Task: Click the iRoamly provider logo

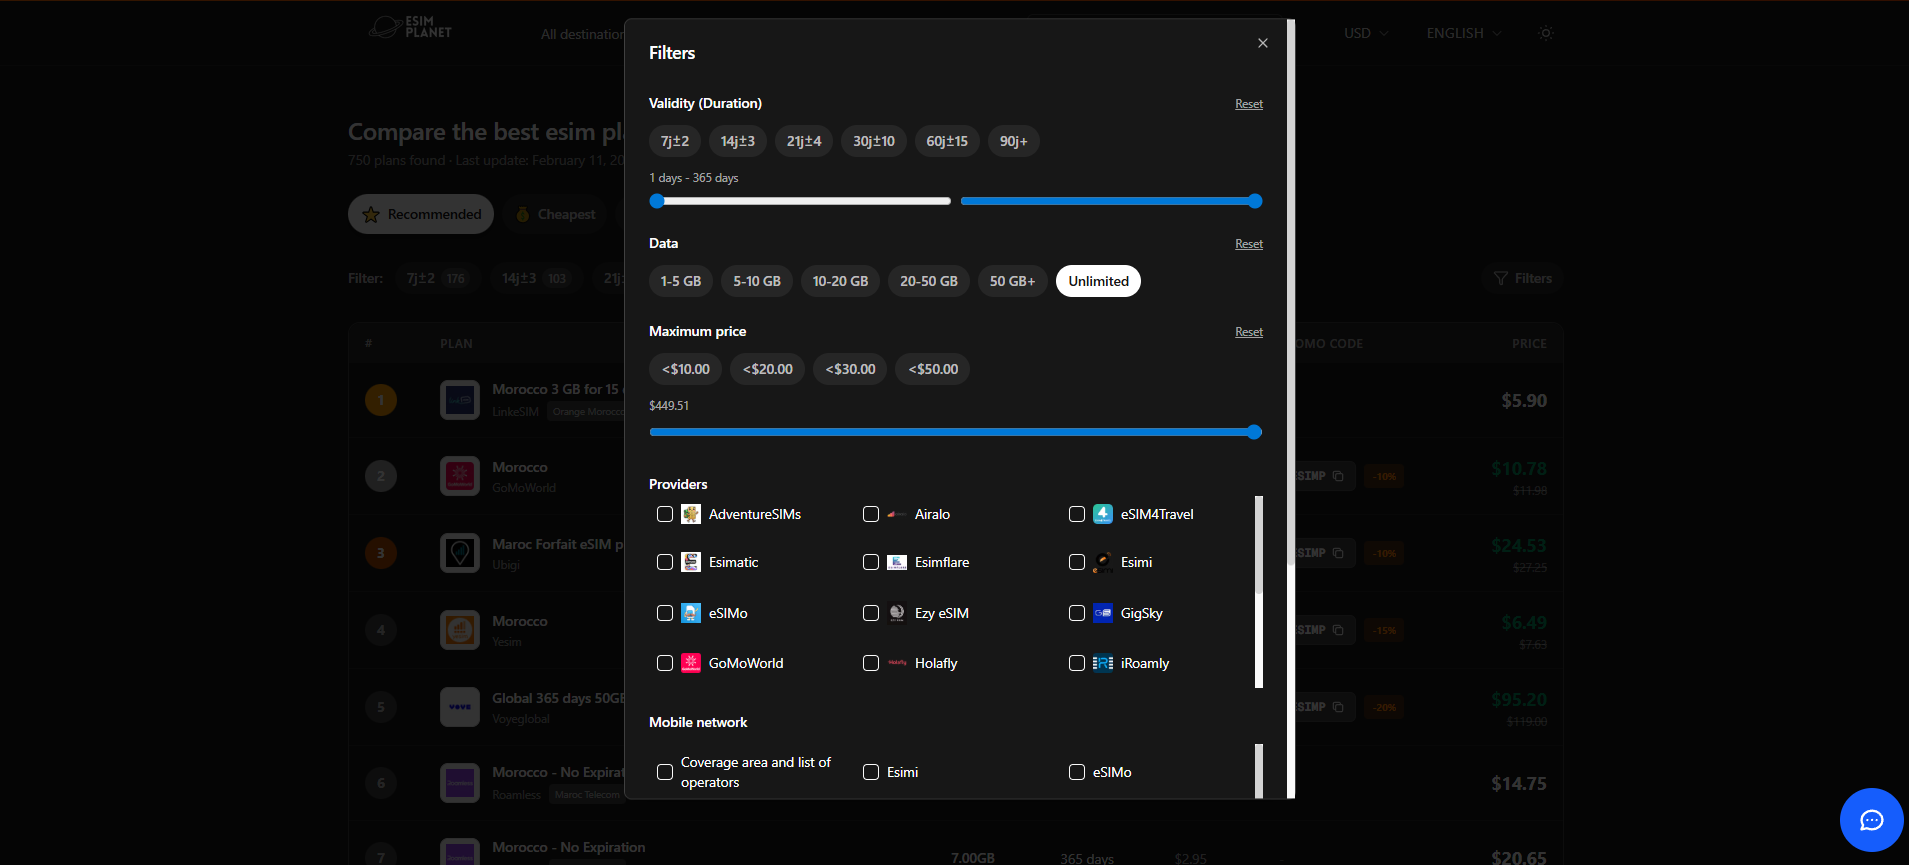Action: click(x=1103, y=663)
